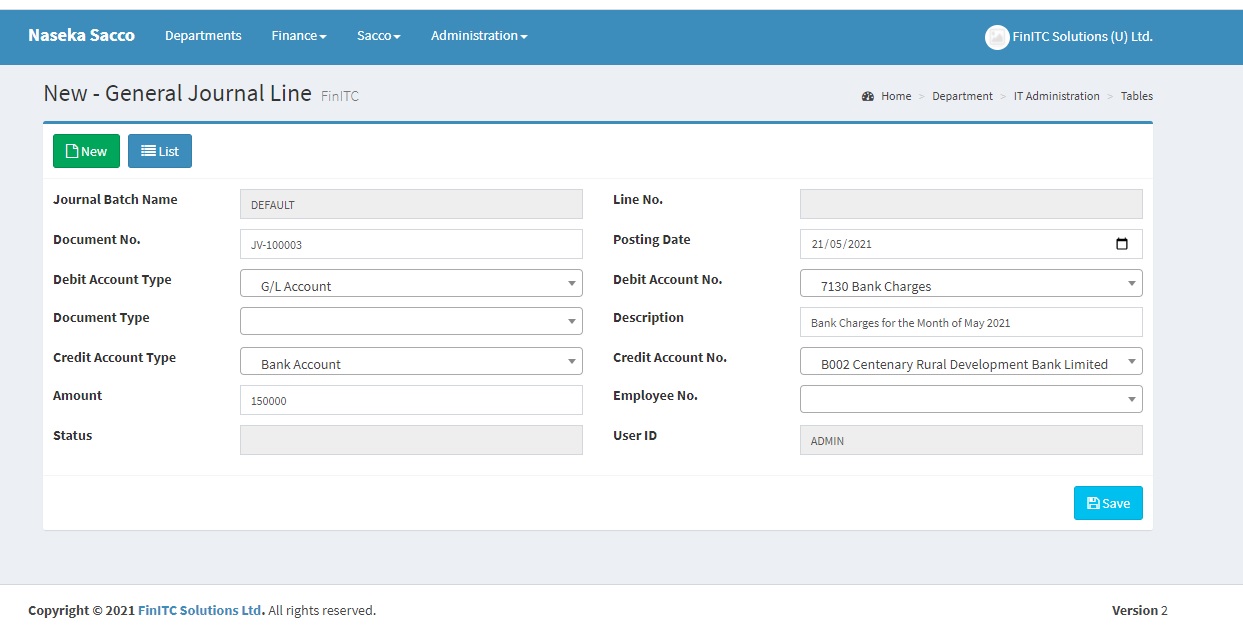Go to Departments in navigation bar
The image size is (1243, 635).
(203, 36)
